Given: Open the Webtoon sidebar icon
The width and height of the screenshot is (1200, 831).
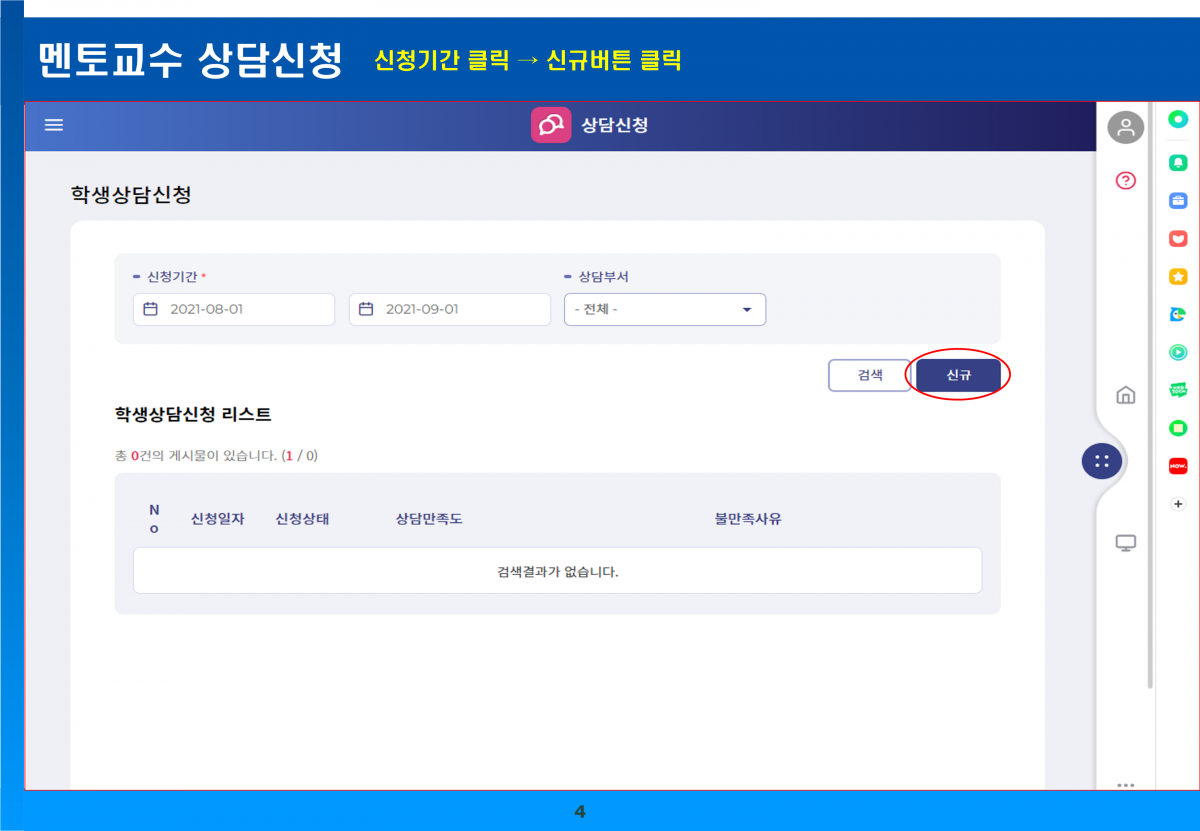Looking at the screenshot, I should tap(1178, 390).
